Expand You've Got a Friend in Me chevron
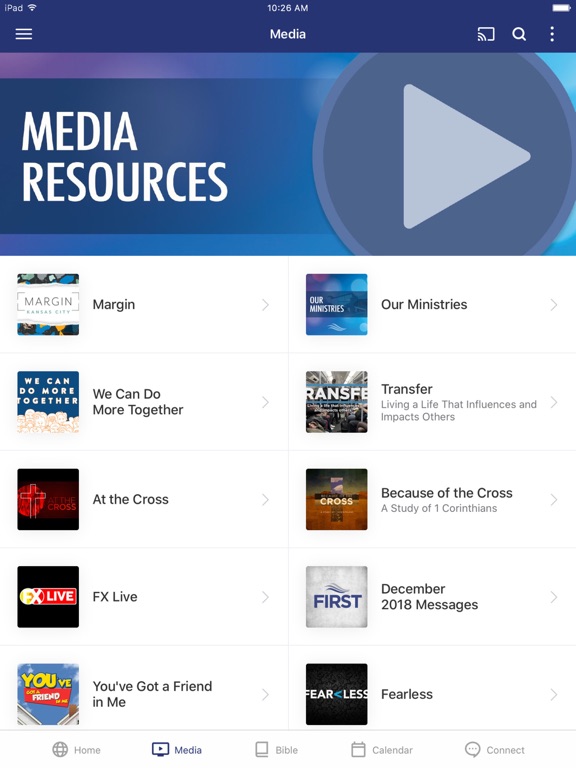The image size is (576, 768). click(265, 695)
